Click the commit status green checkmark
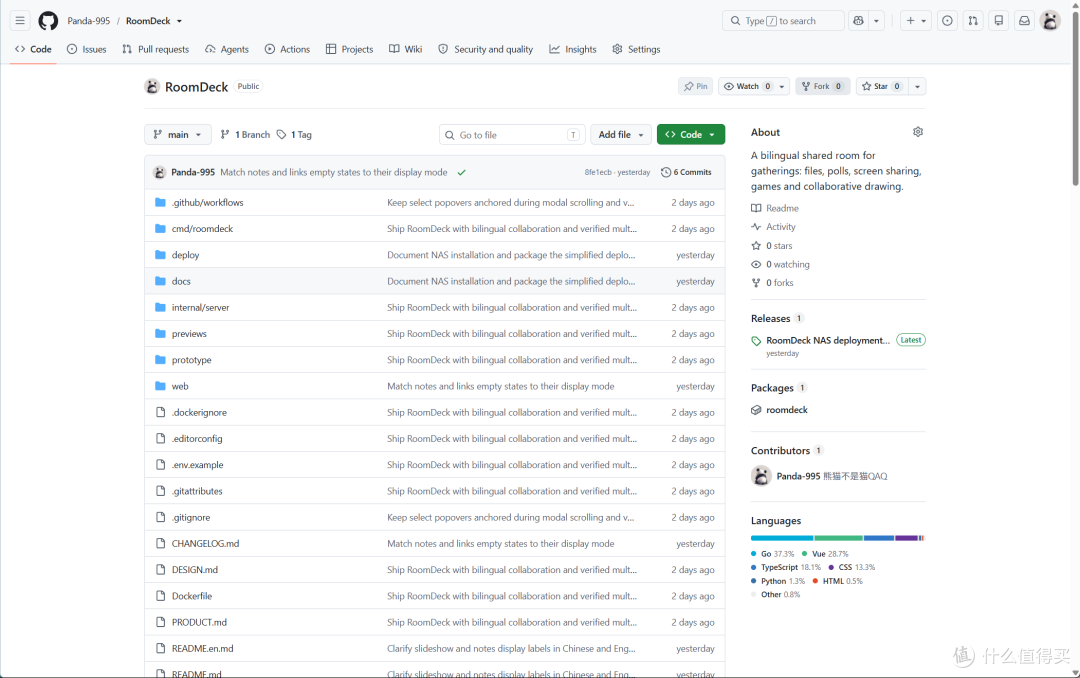The image size is (1080, 678). [x=461, y=172]
